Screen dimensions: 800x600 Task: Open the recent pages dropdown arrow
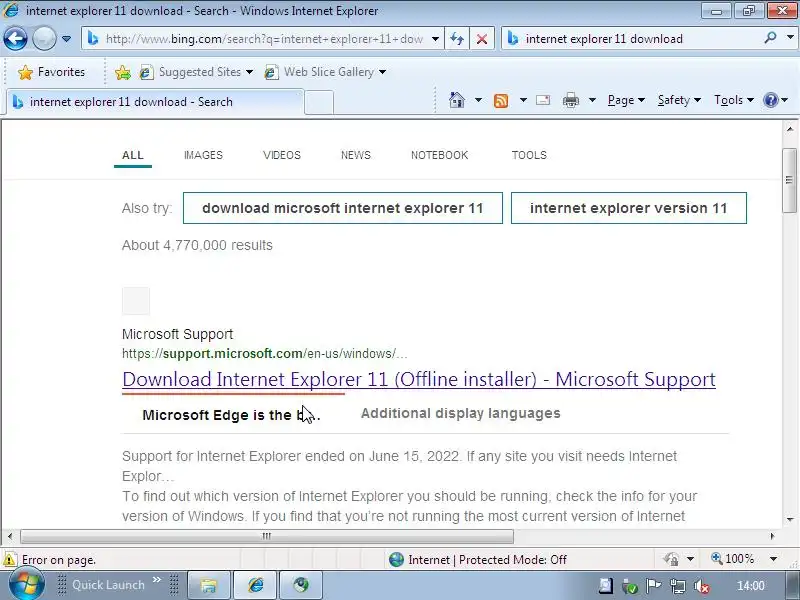coord(66,39)
